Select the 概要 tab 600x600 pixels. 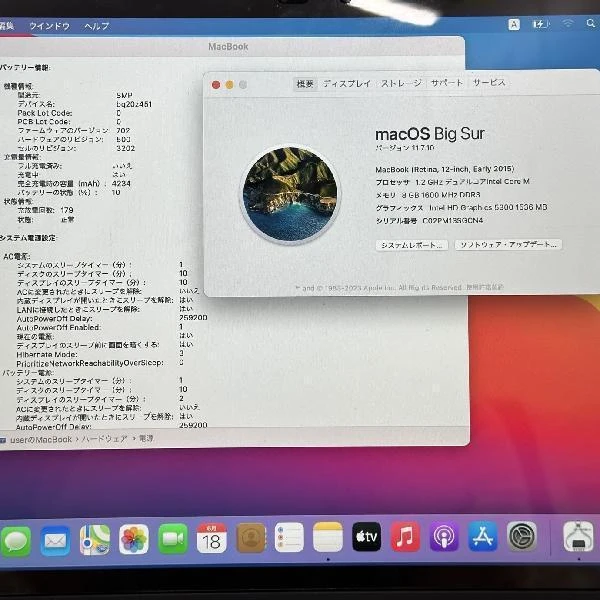(x=305, y=84)
